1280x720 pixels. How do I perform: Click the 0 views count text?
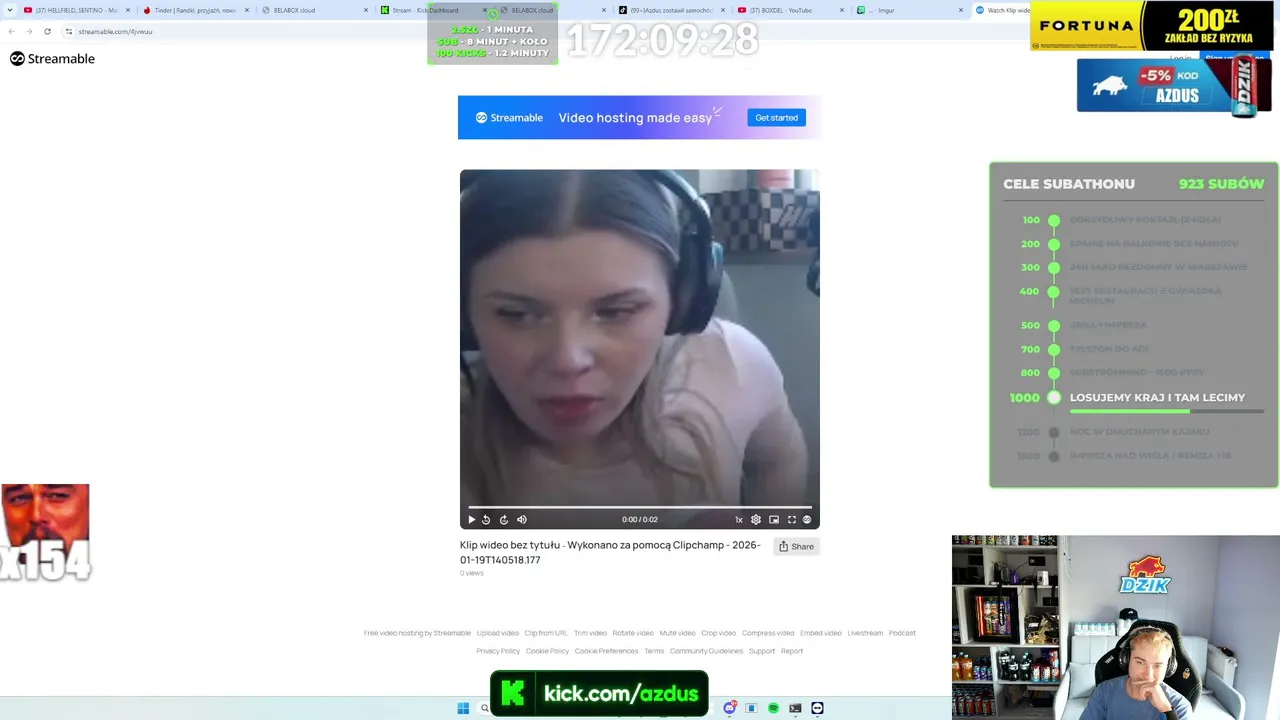click(x=472, y=573)
